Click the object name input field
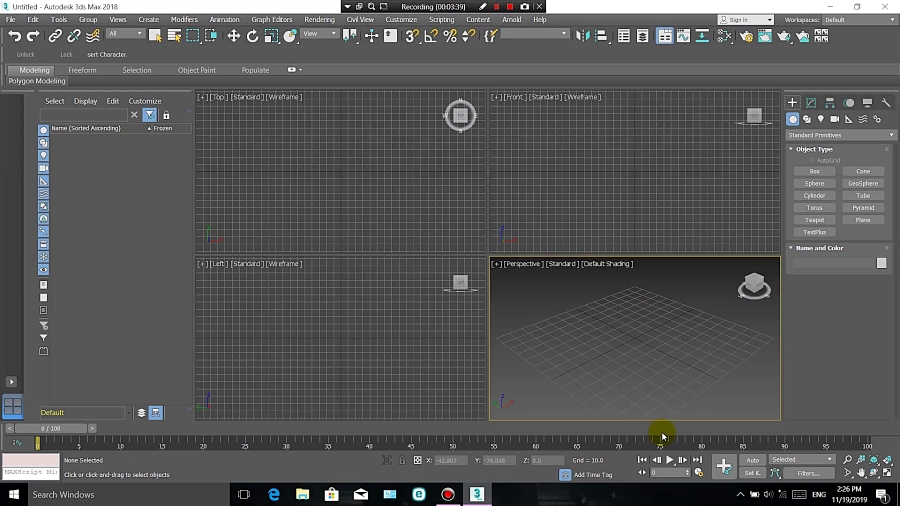Screen dimensions: 900x506 point(833,263)
